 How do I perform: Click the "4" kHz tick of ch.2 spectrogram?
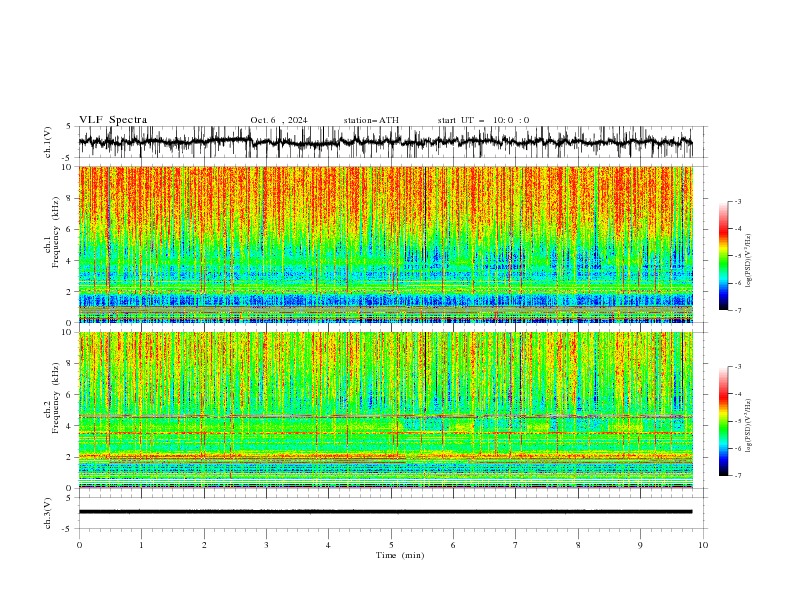[70, 426]
